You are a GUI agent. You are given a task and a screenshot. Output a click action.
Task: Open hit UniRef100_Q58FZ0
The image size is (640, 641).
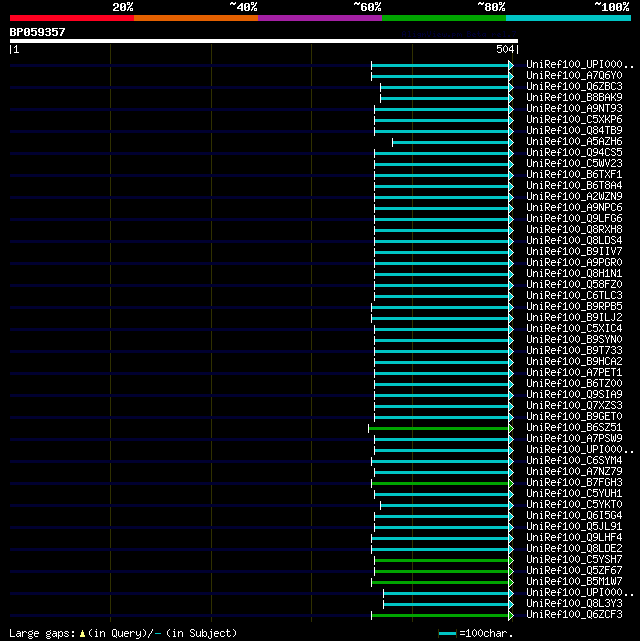coord(574,285)
